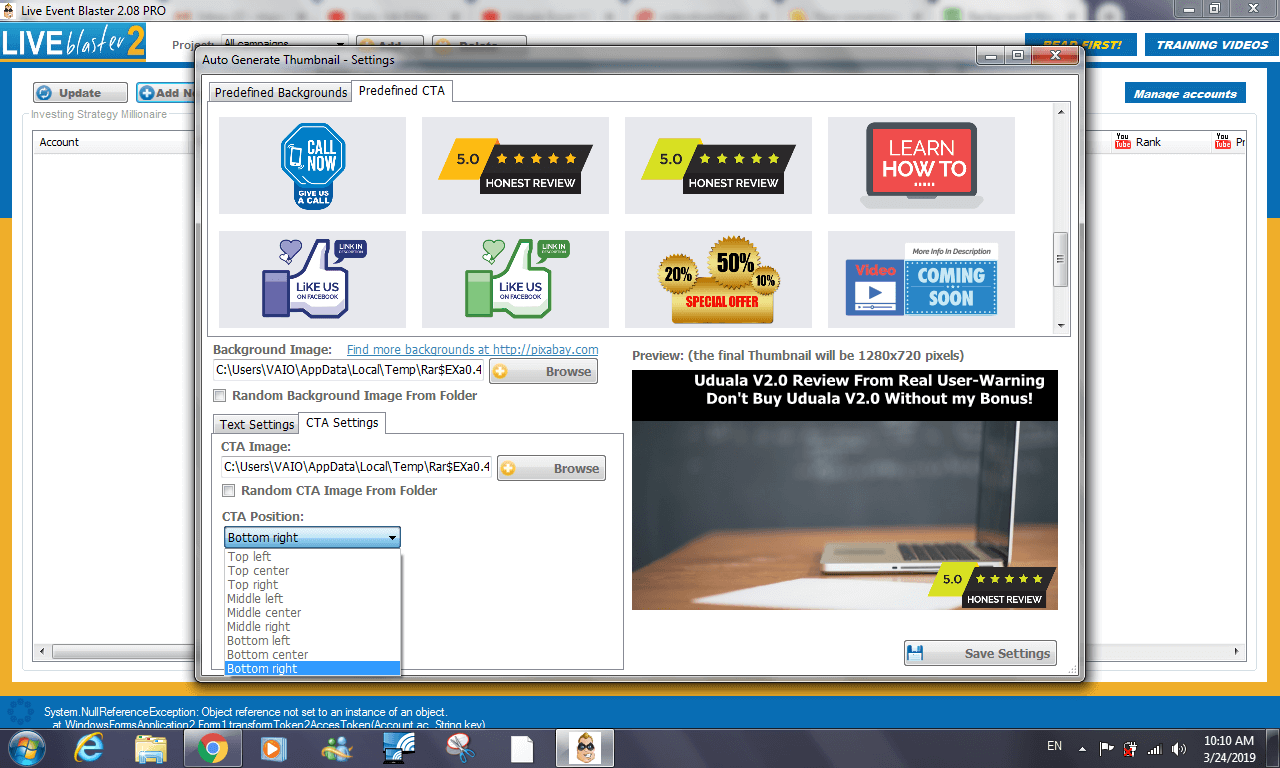Open the pixabay backgrounds link
Screen dimensions: 1280x768
pyautogui.click(x=472, y=350)
